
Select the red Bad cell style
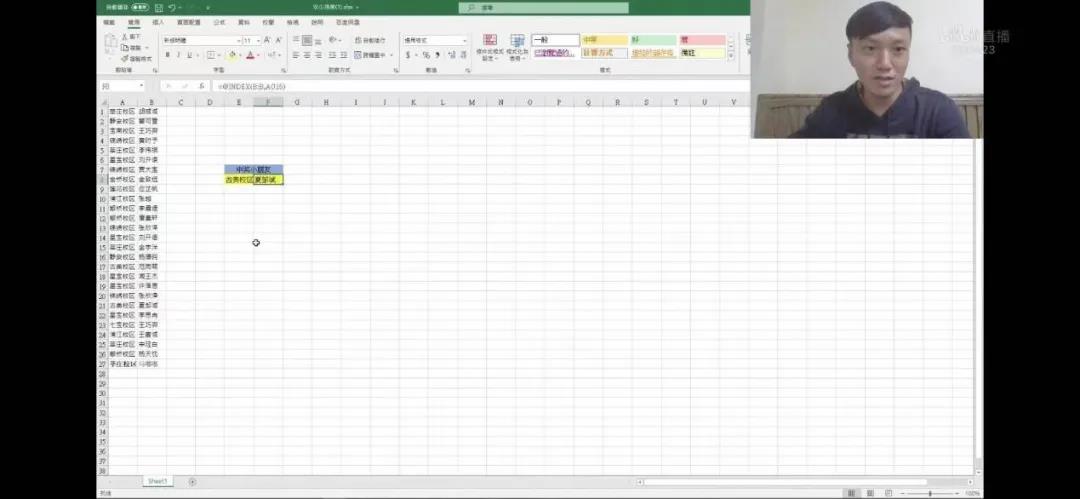pos(703,40)
